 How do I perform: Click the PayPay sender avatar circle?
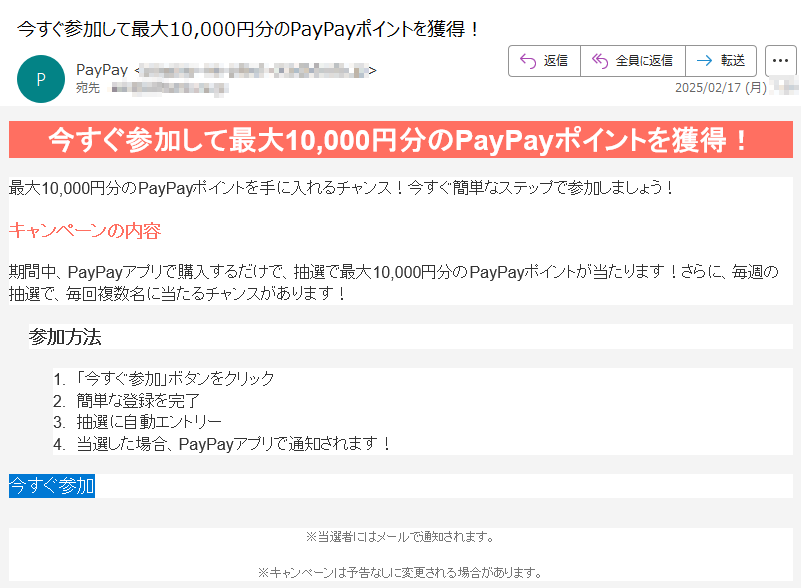41,79
